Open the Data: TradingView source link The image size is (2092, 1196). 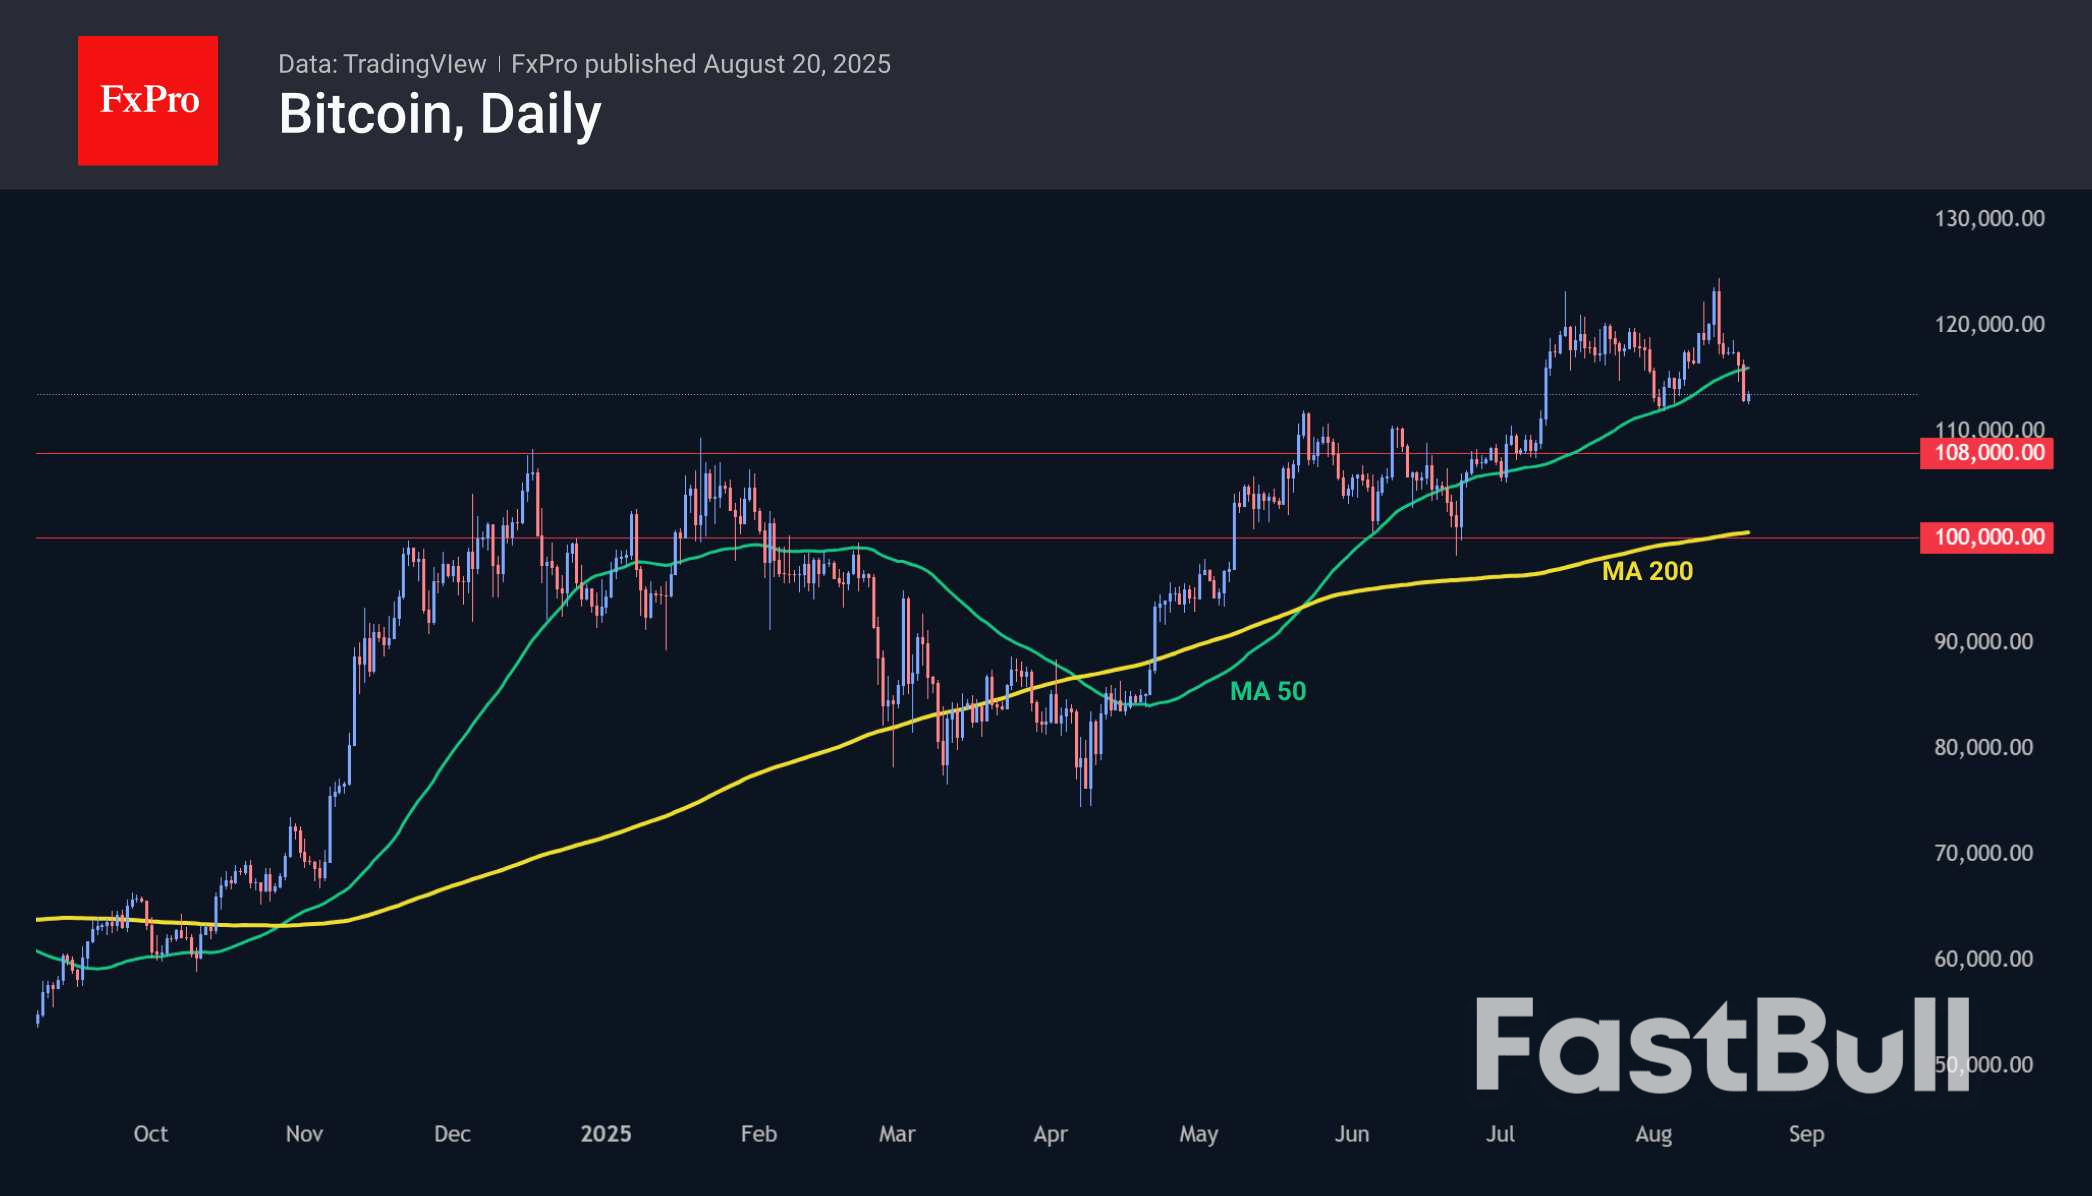pos(384,64)
